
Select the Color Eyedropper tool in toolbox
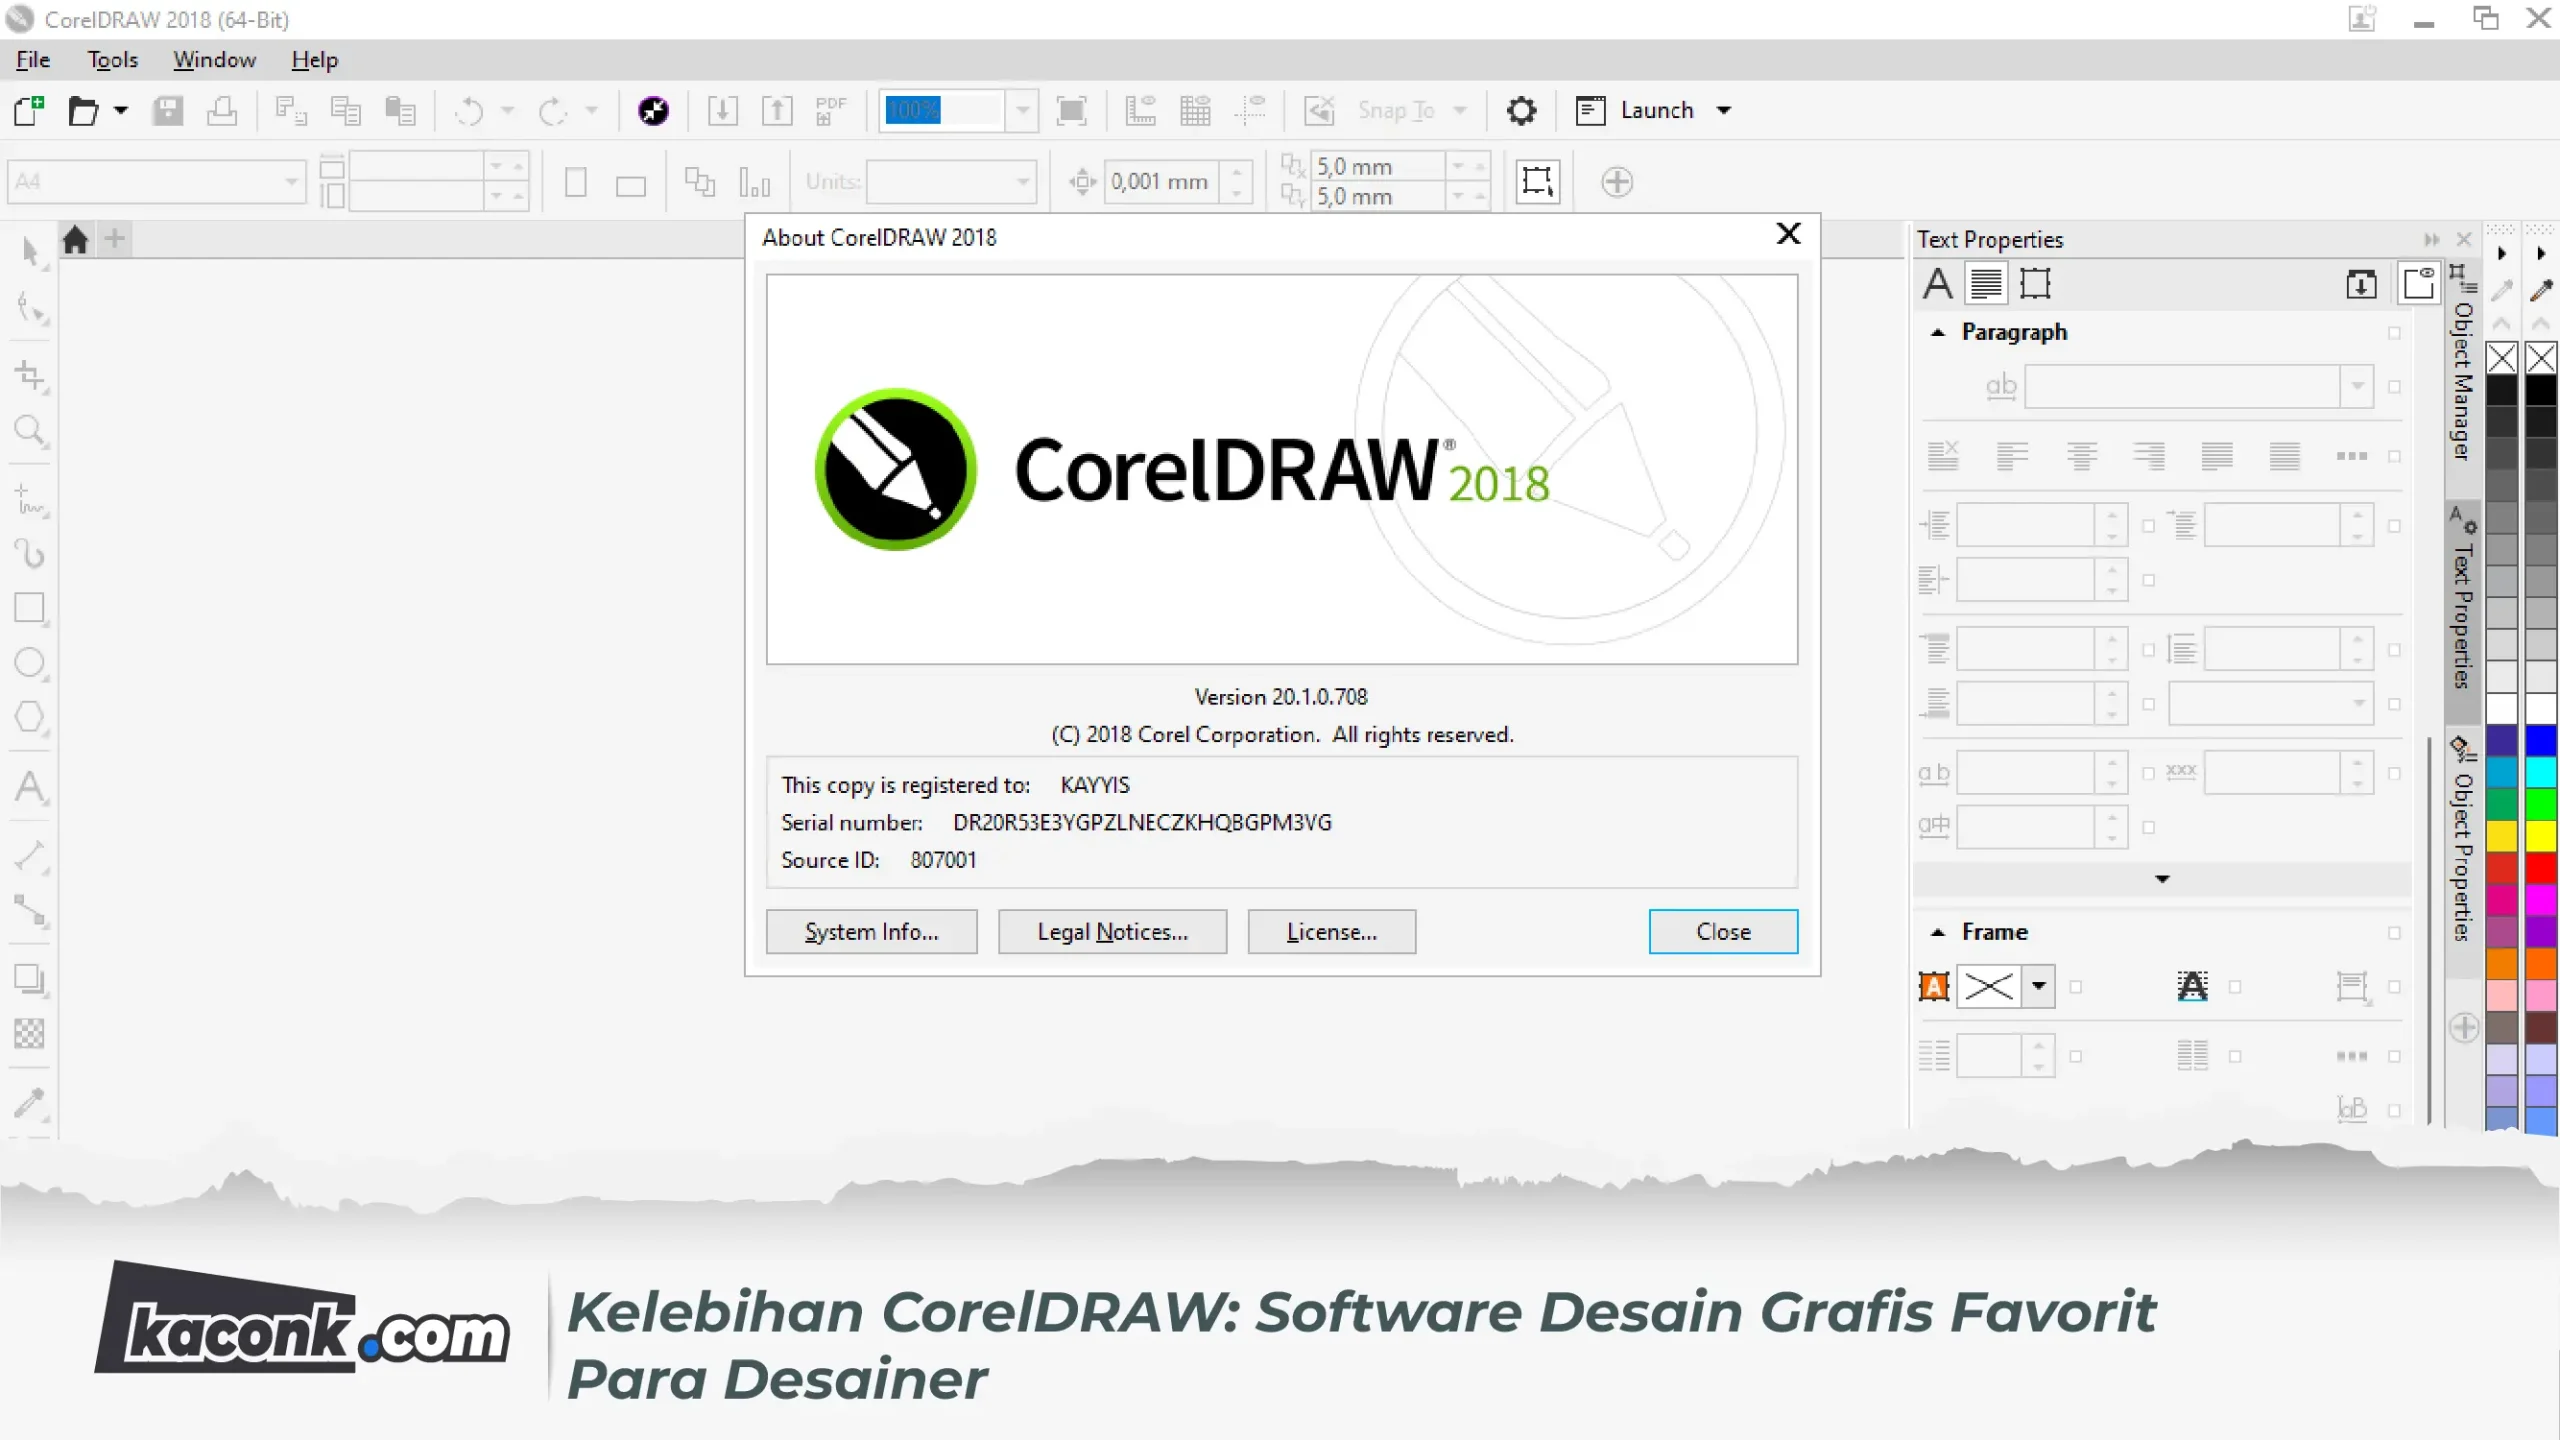(x=30, y=1103)
